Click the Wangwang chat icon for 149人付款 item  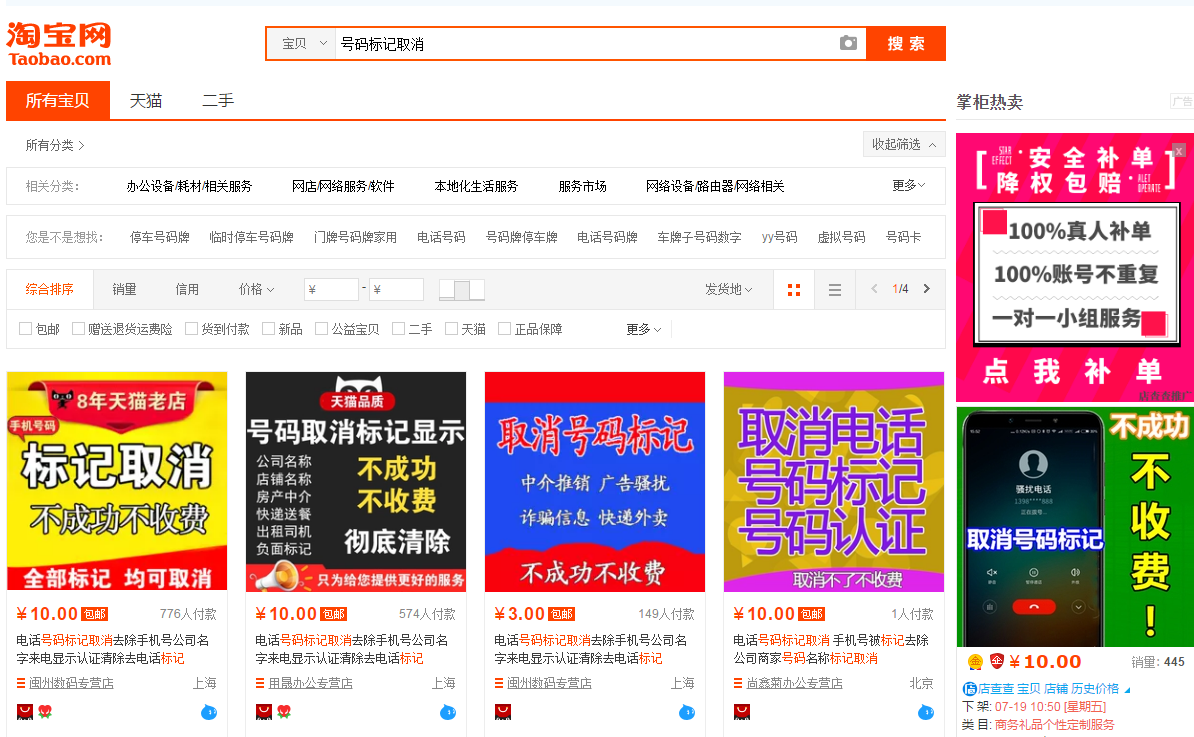687,712
